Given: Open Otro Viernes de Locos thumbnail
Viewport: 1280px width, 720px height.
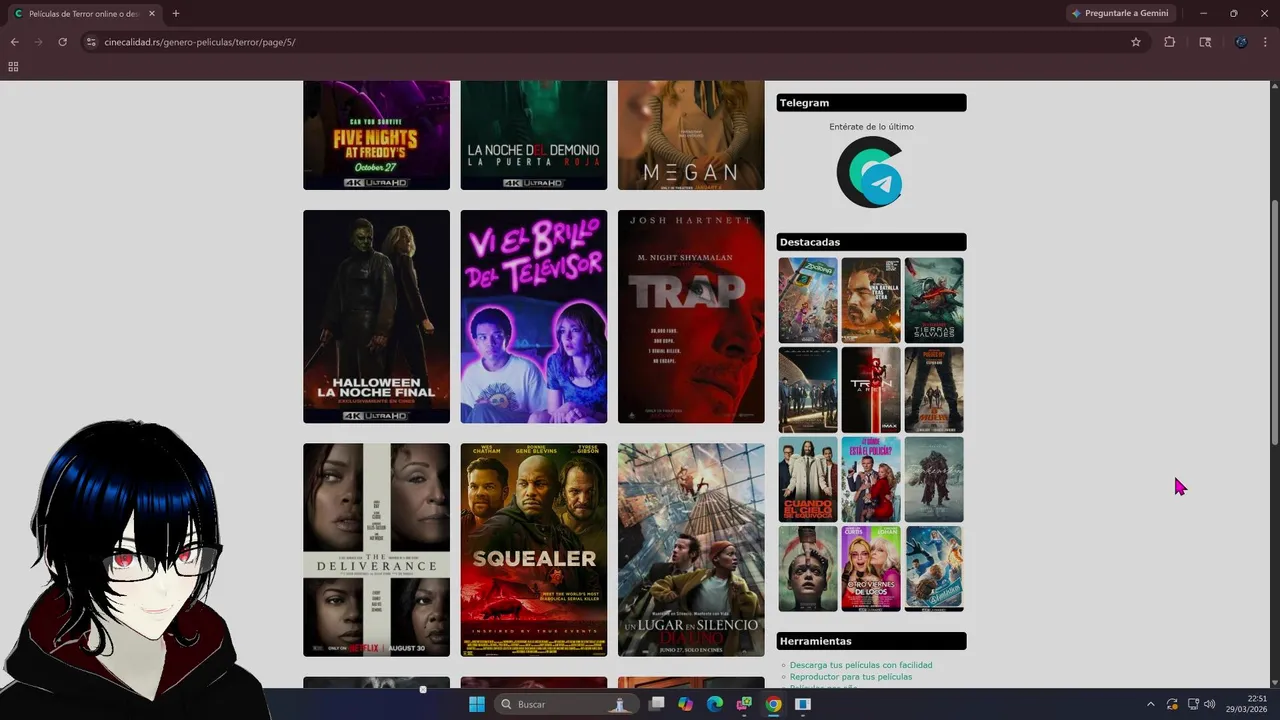Looking at the screenshot, I should click(x=871, y=568).
